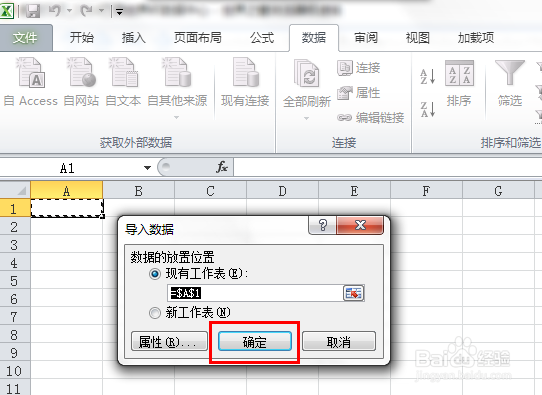Customize the Quick Access Toolbar dropdown
542x395 pixels.
(x=119, y=12)
